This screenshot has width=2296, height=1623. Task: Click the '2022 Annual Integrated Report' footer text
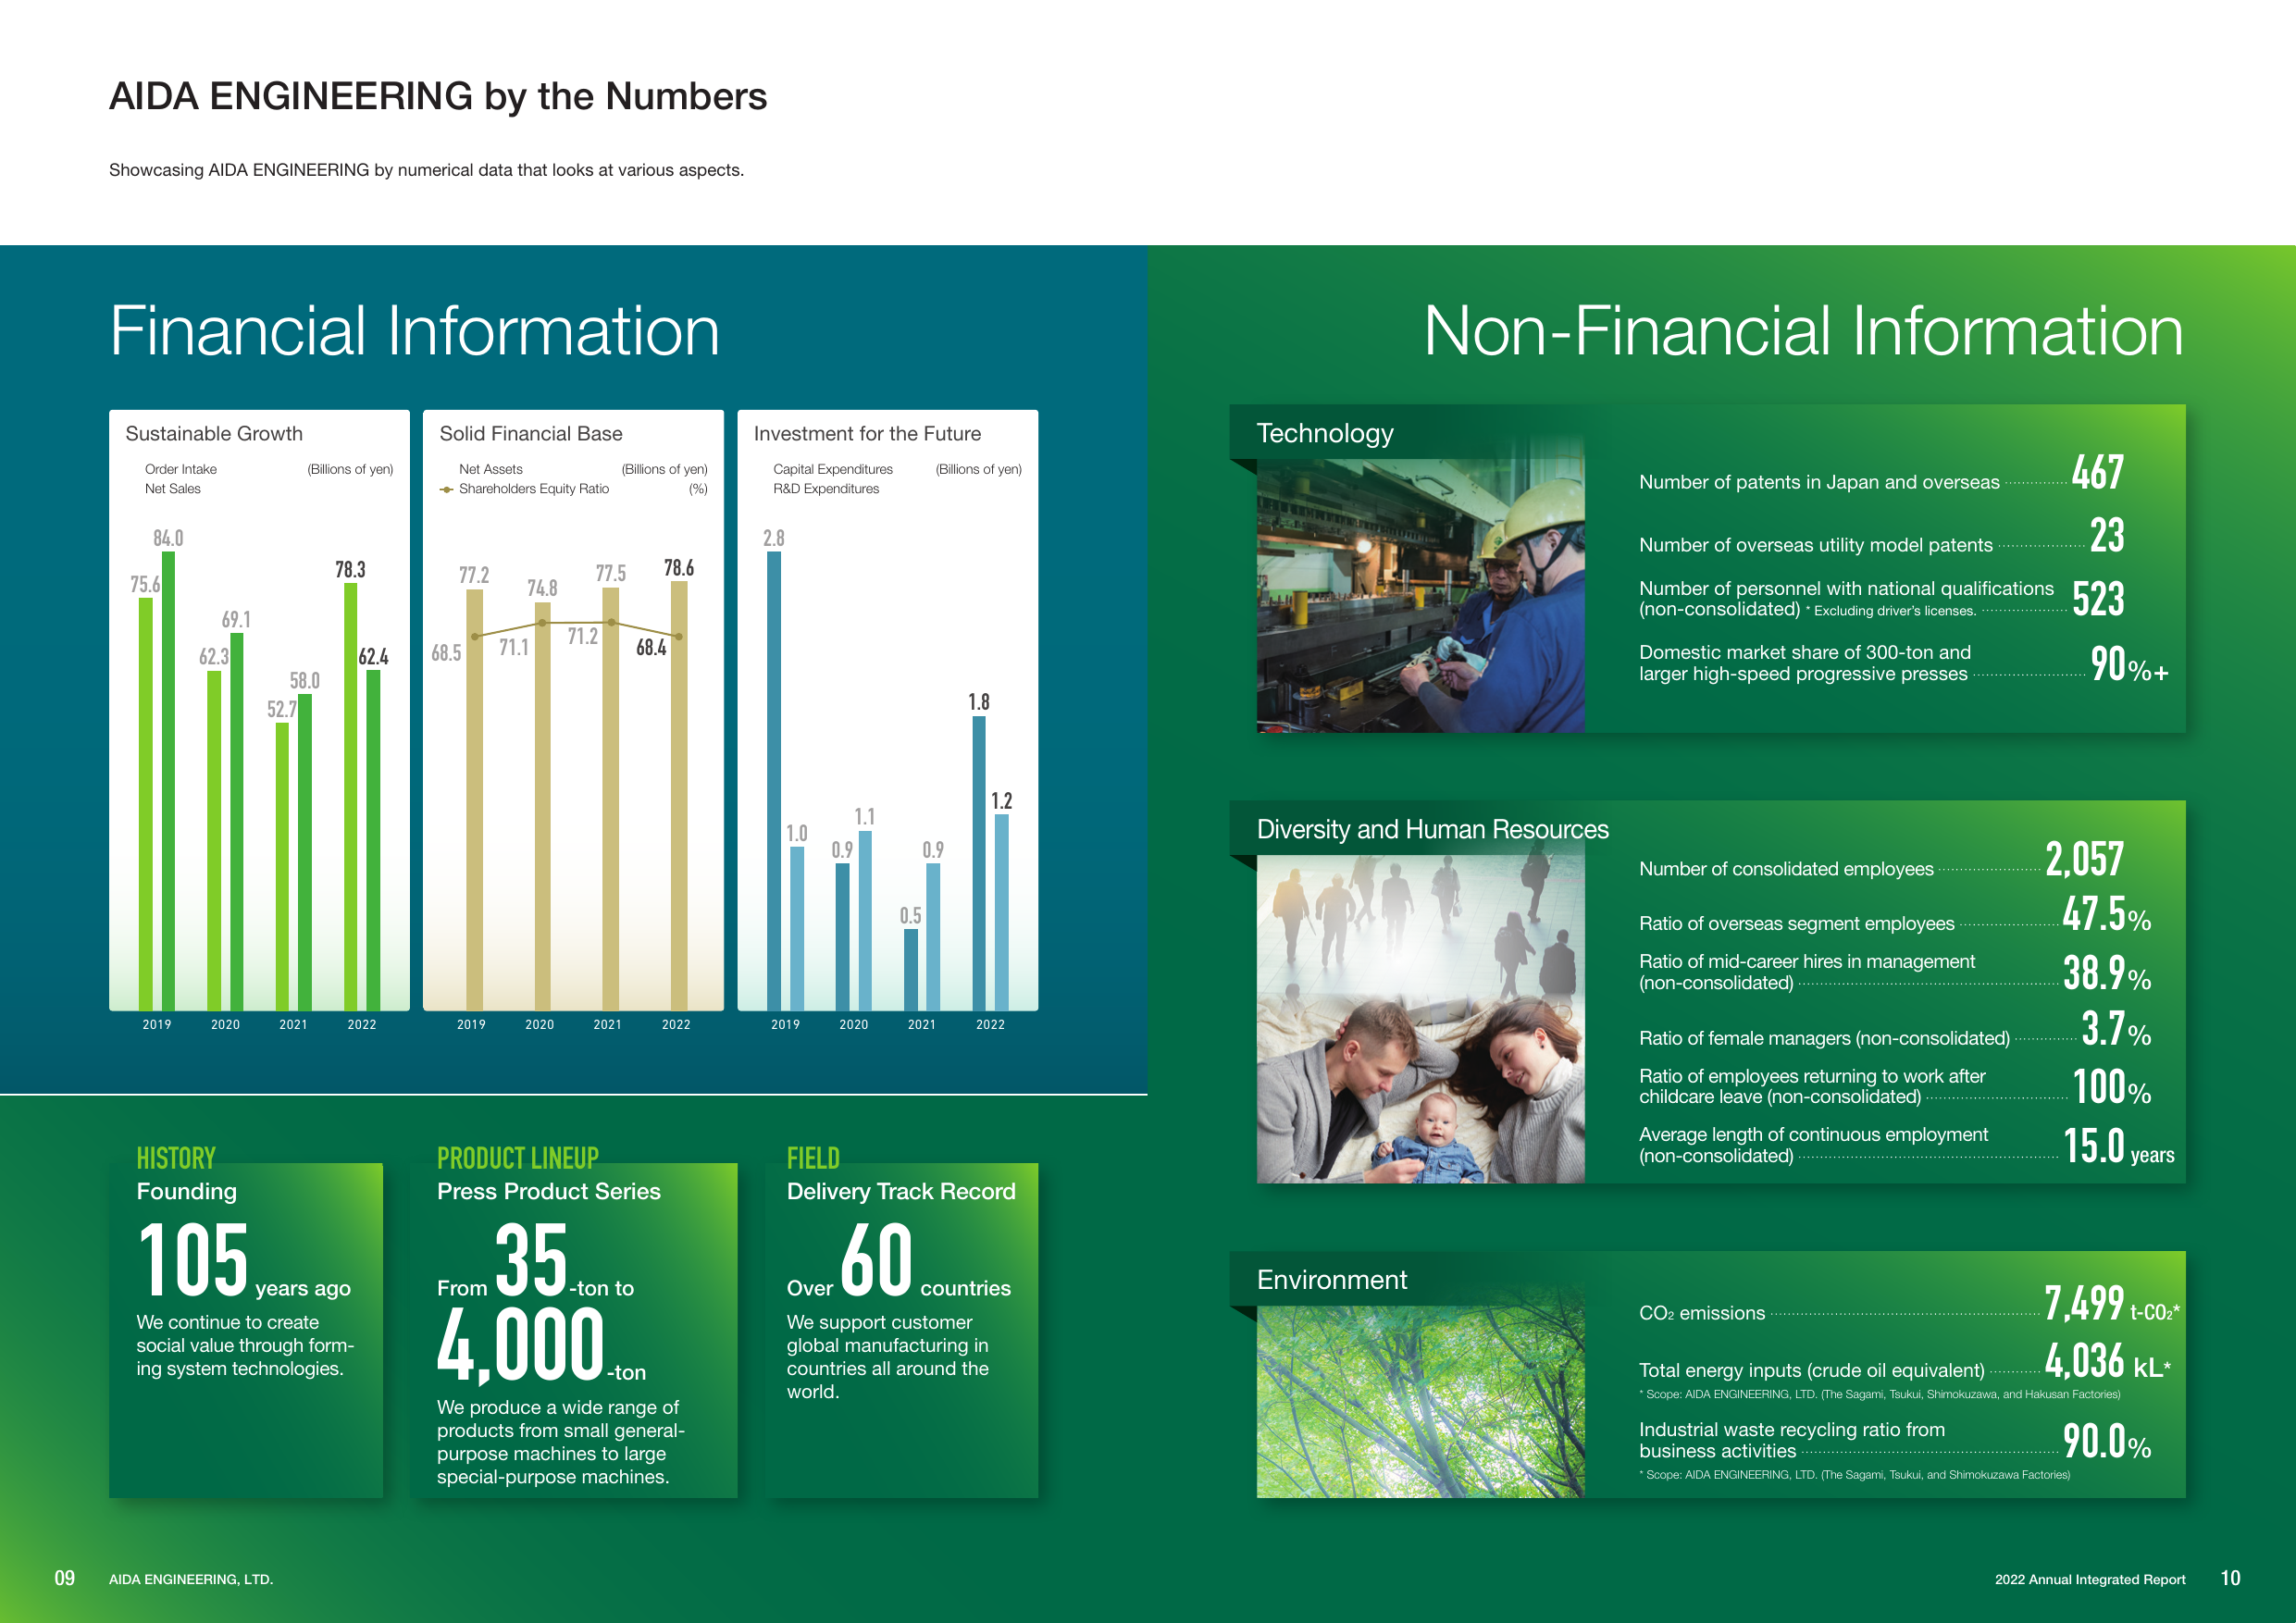2090,1579
